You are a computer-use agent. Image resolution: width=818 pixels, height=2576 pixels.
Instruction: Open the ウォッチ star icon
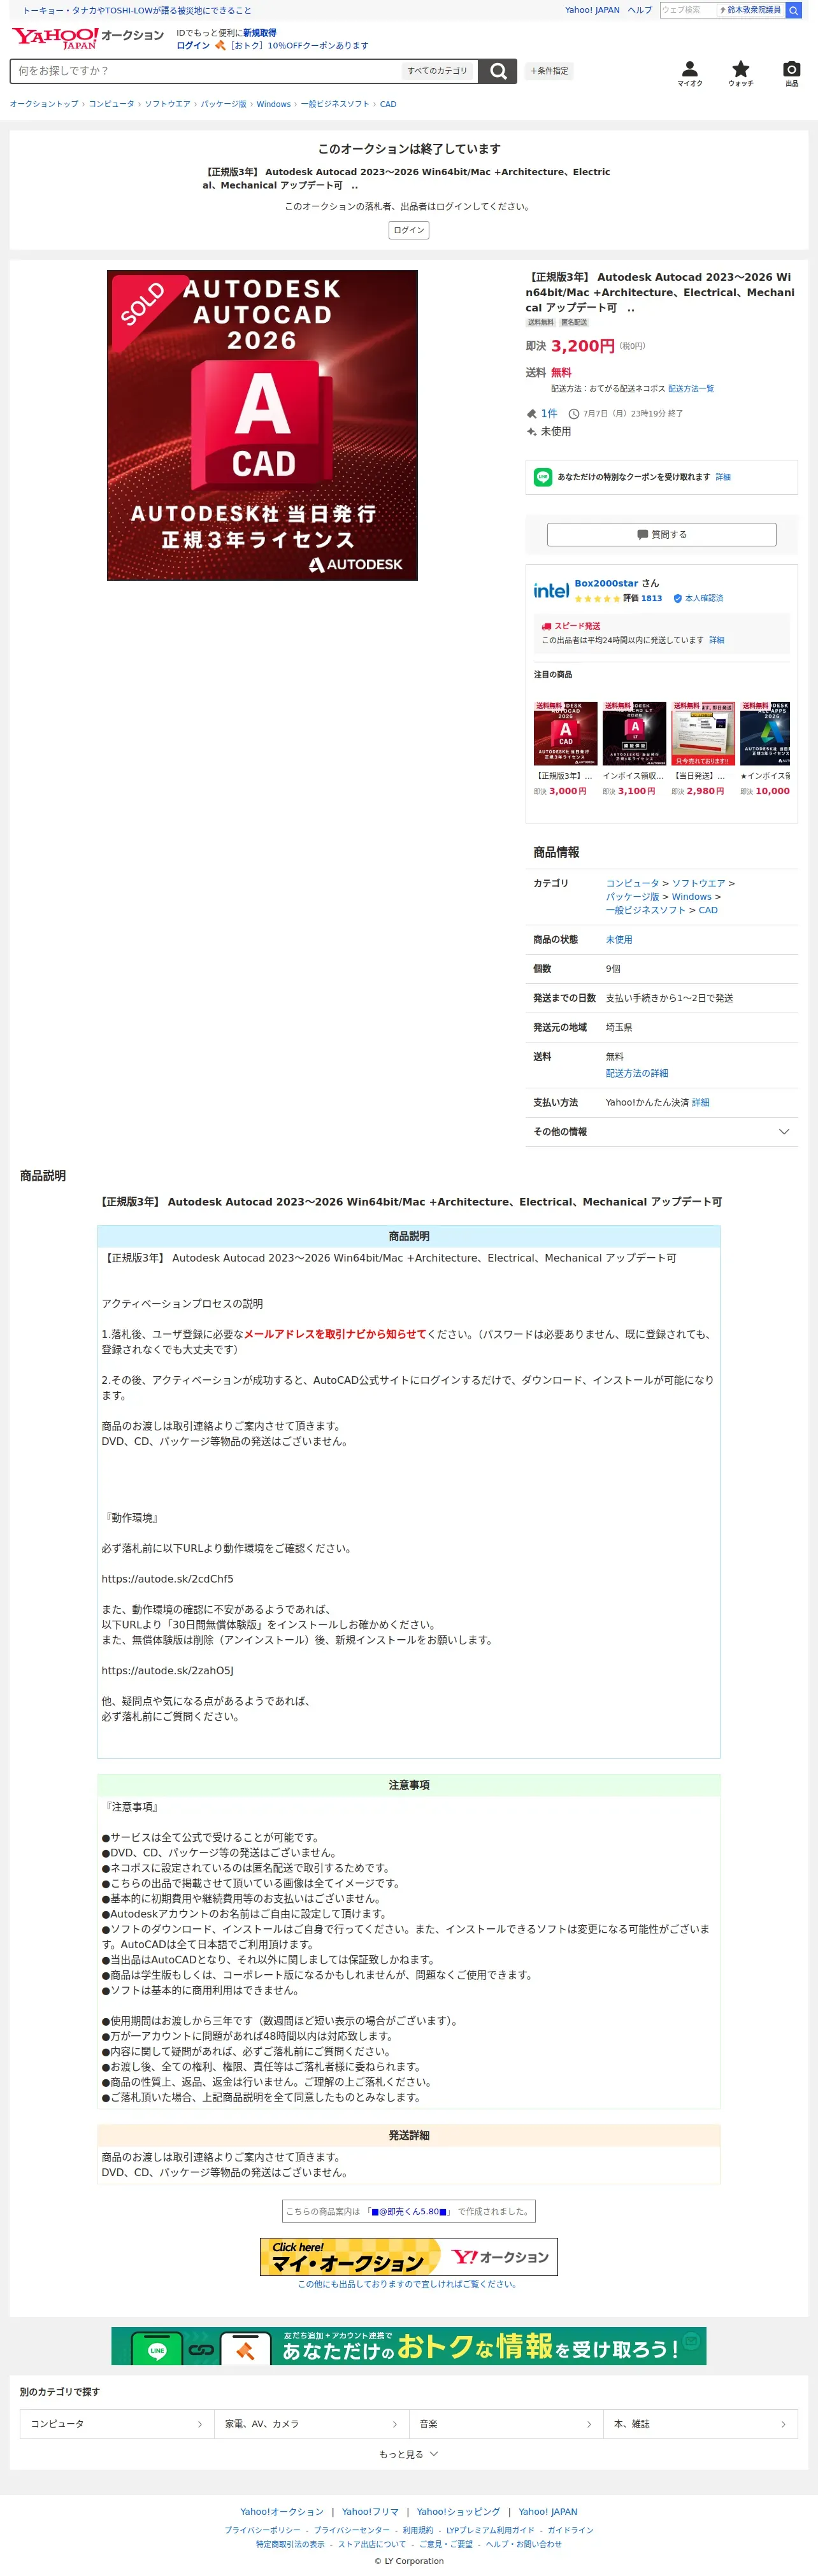coord(740,73)
